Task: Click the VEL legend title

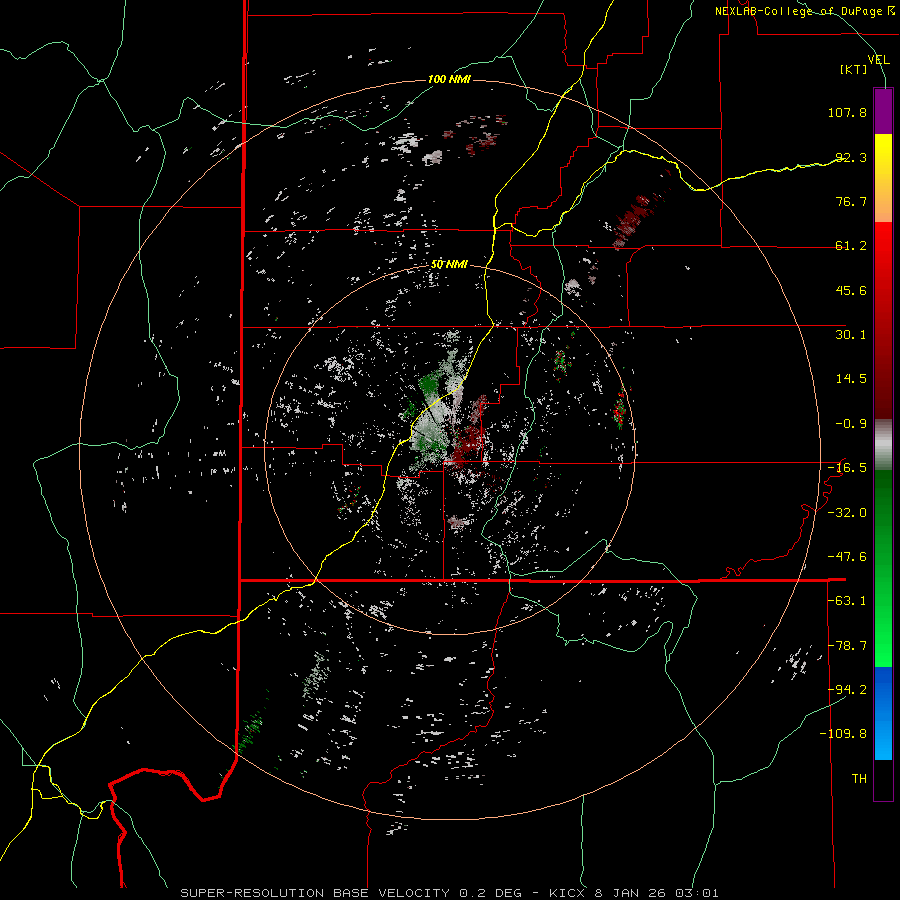Action: [x=878, y=60]
